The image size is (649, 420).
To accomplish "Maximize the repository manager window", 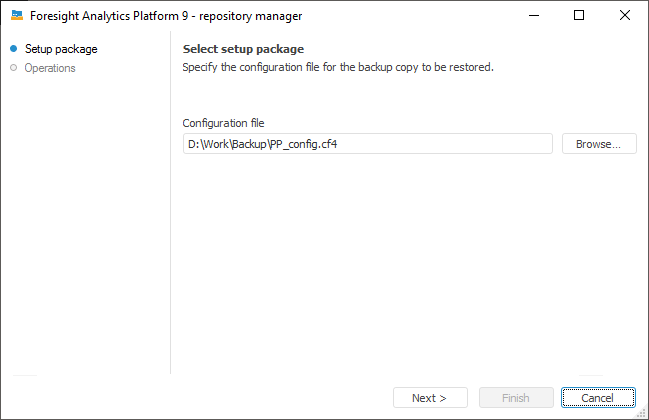I will pos(579,16).
